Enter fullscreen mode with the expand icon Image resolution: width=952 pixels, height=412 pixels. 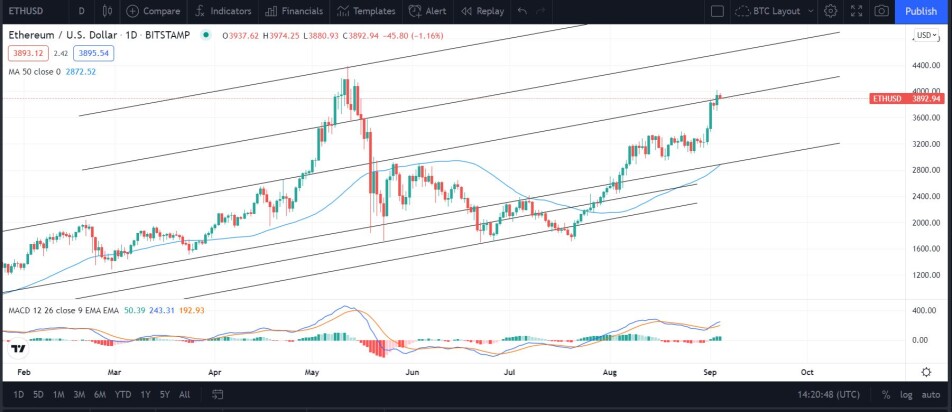pyautogui.click(x=857, y=11)
